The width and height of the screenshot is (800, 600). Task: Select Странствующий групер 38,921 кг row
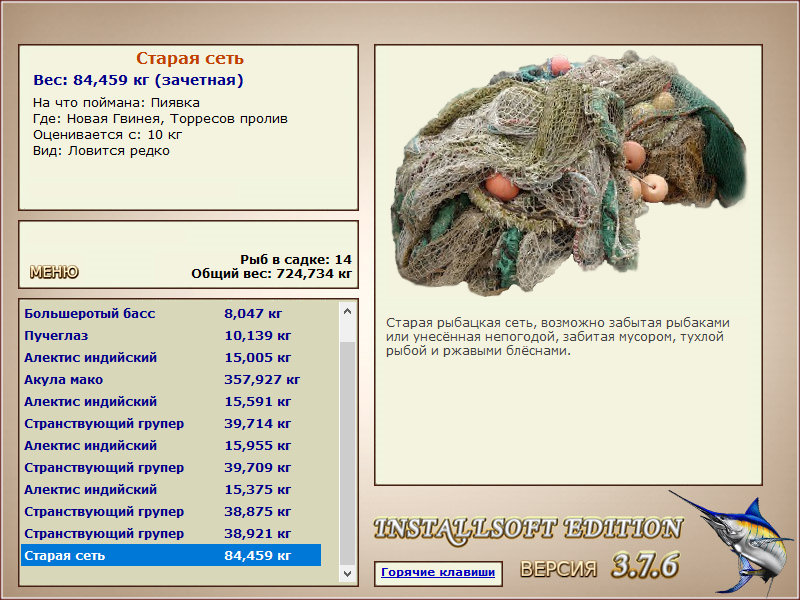171,533
